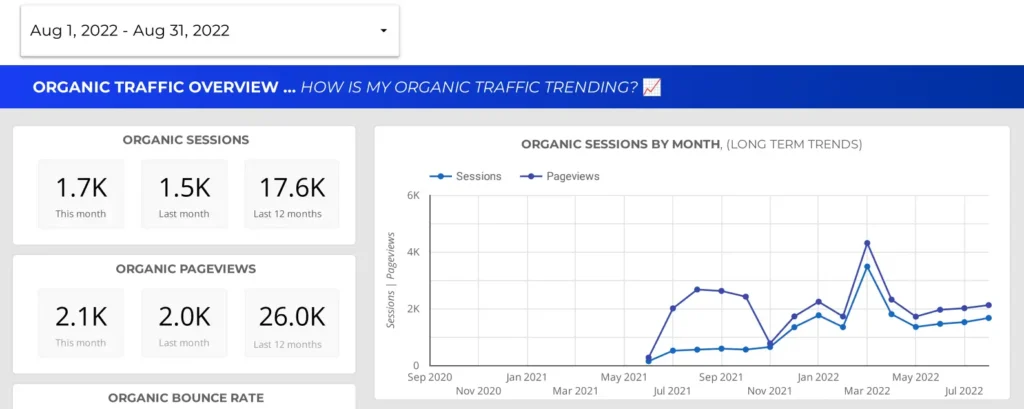
Task: Click the Sessions legend line marker
Action: click(x=441, y=176)
